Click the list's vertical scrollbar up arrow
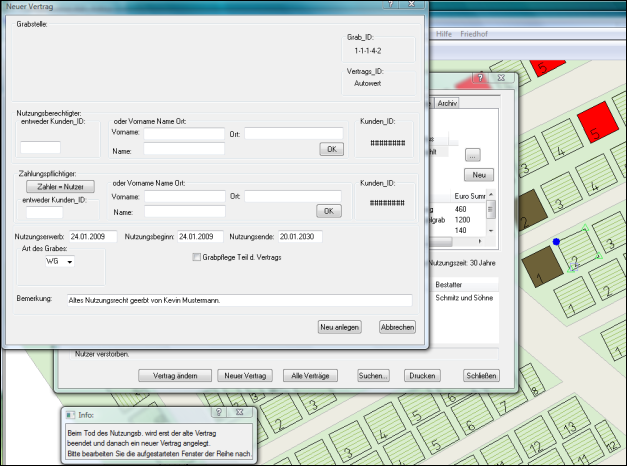 click(491, 194)
